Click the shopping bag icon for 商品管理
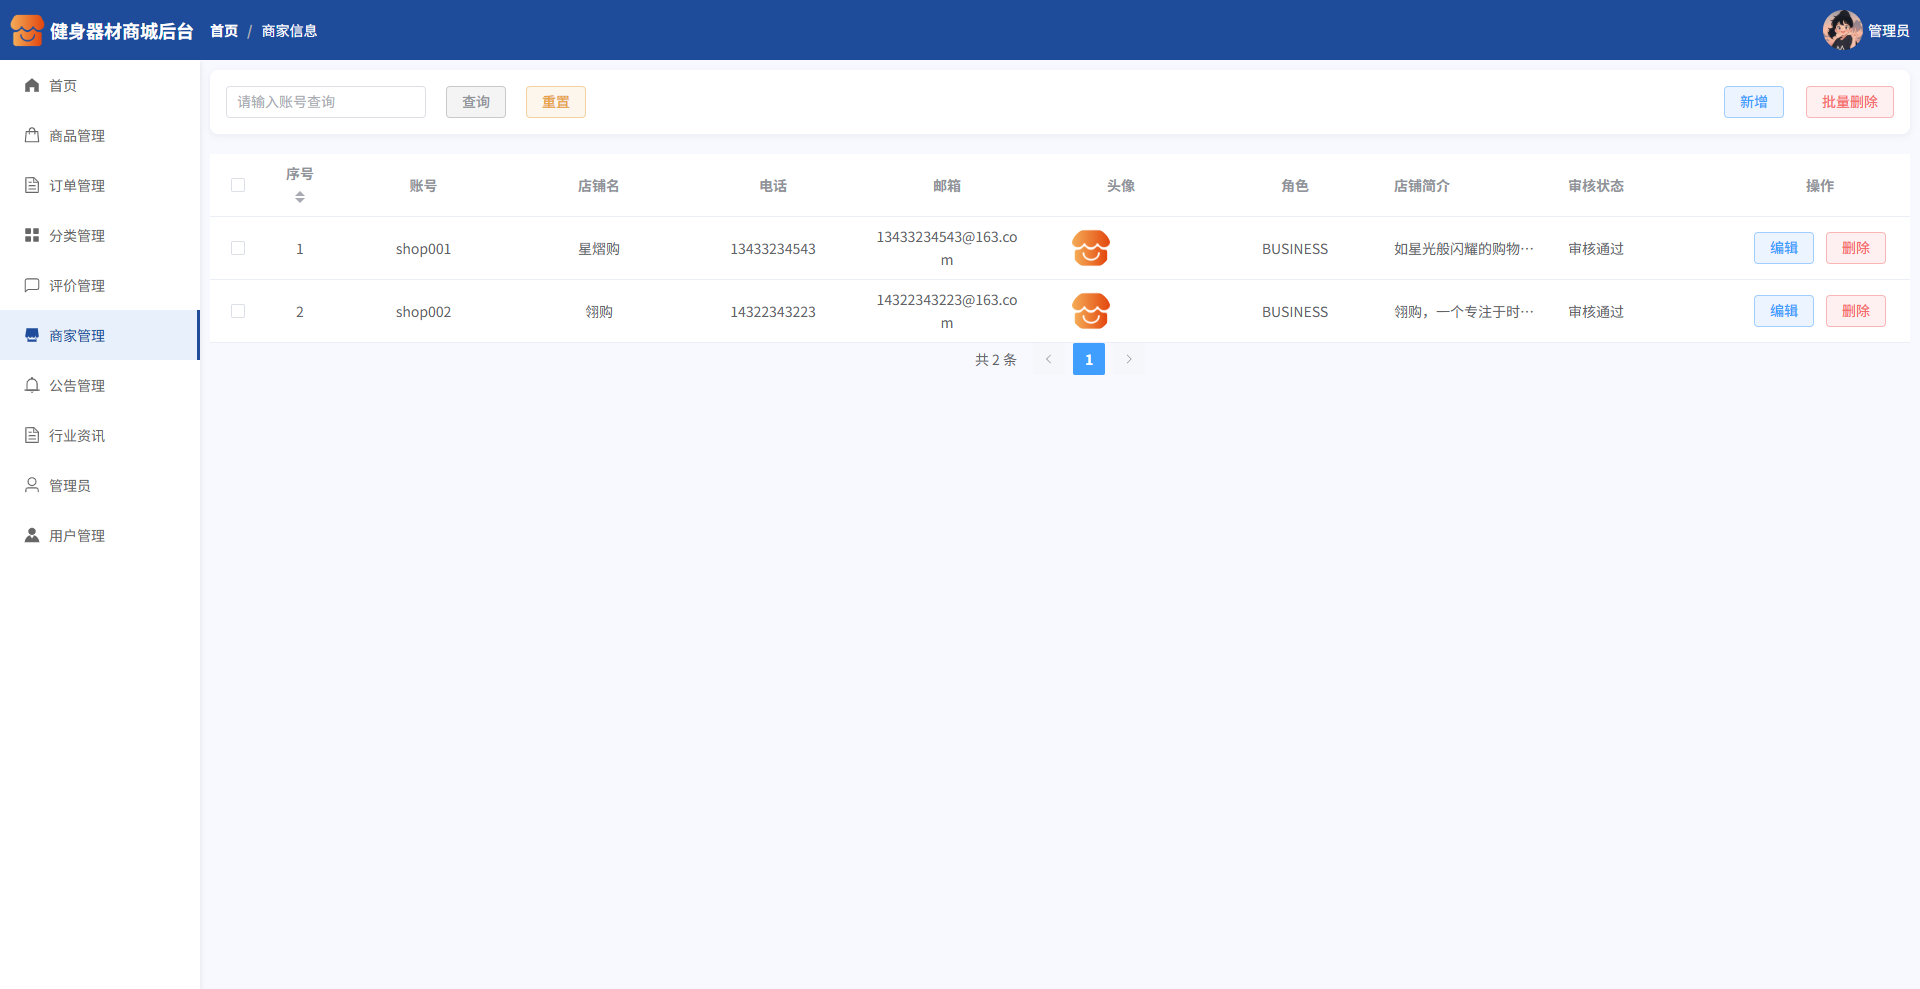 (x=32, y=136)
